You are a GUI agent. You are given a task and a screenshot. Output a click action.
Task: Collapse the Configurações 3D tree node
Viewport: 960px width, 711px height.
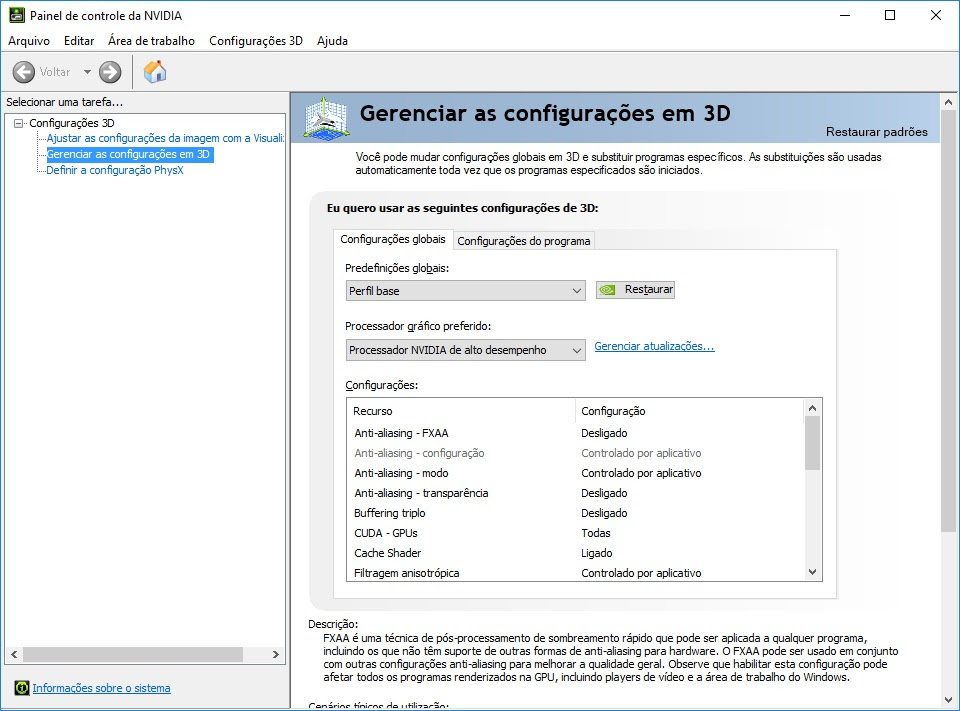pyautogui.click(x=18, y=123)
